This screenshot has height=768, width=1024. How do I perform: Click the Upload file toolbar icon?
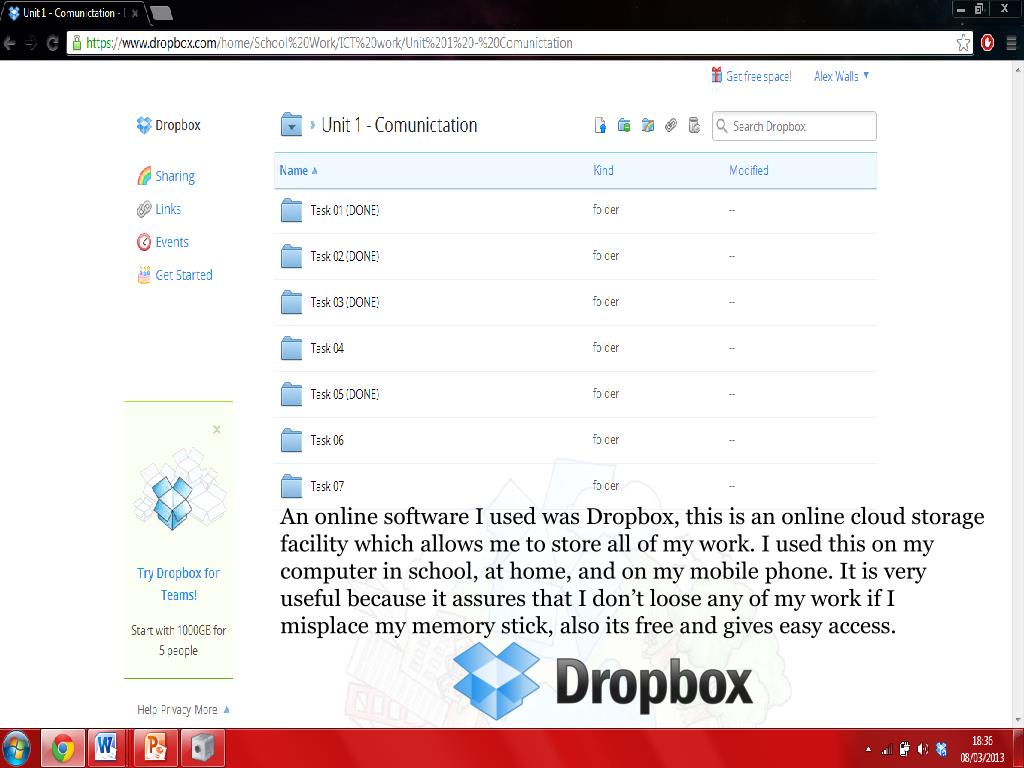(600, 125)
